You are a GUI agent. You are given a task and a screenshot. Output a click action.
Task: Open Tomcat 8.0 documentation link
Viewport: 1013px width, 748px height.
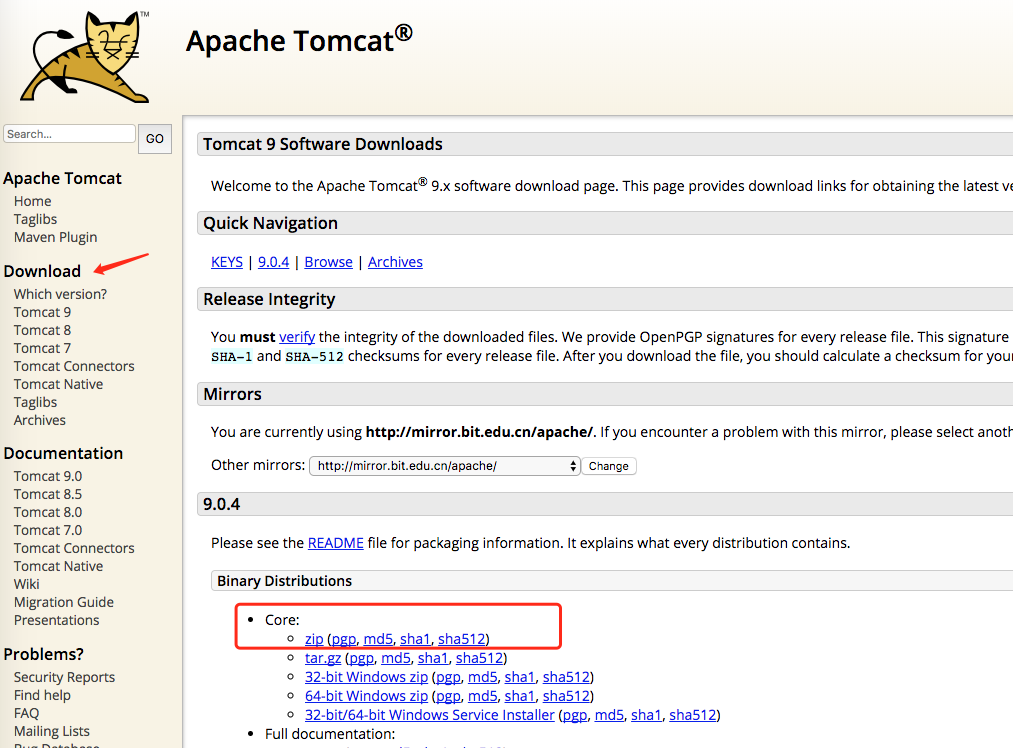[48, 512]
